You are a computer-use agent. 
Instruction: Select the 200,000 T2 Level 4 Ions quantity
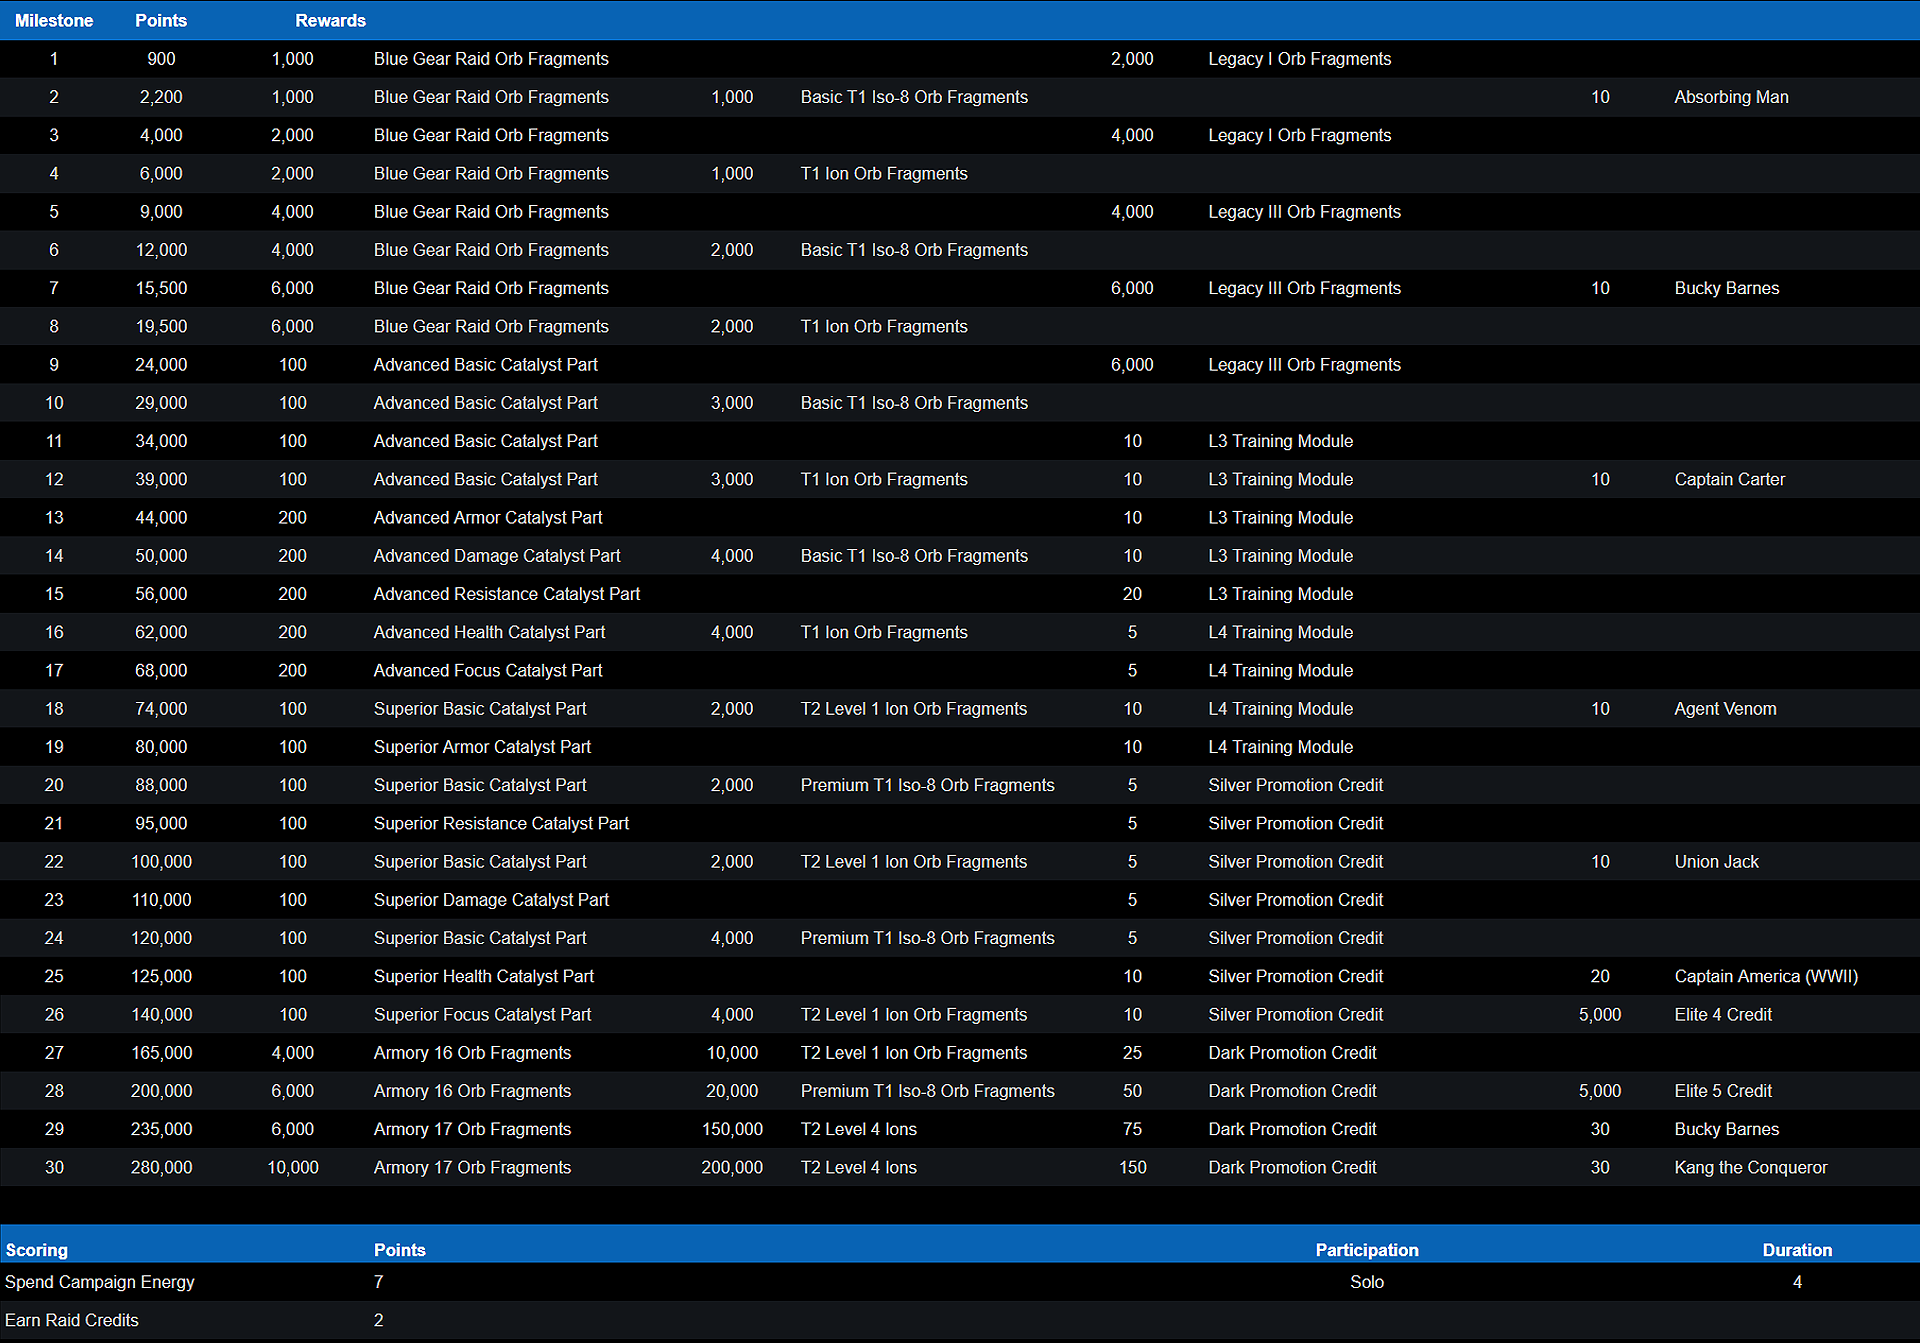pyautogui.click(x=731, y=1167)
